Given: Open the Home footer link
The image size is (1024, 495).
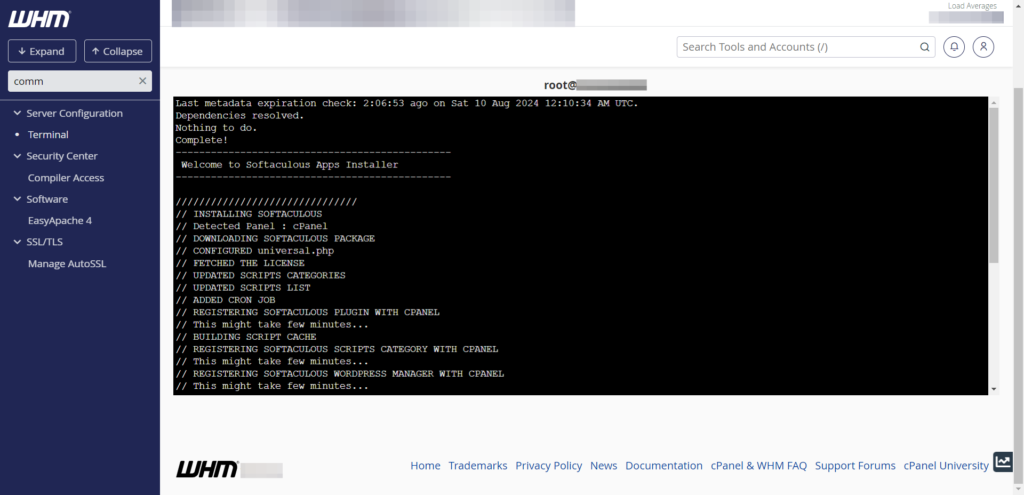Looking at the screenshot, I should (425, 466).
